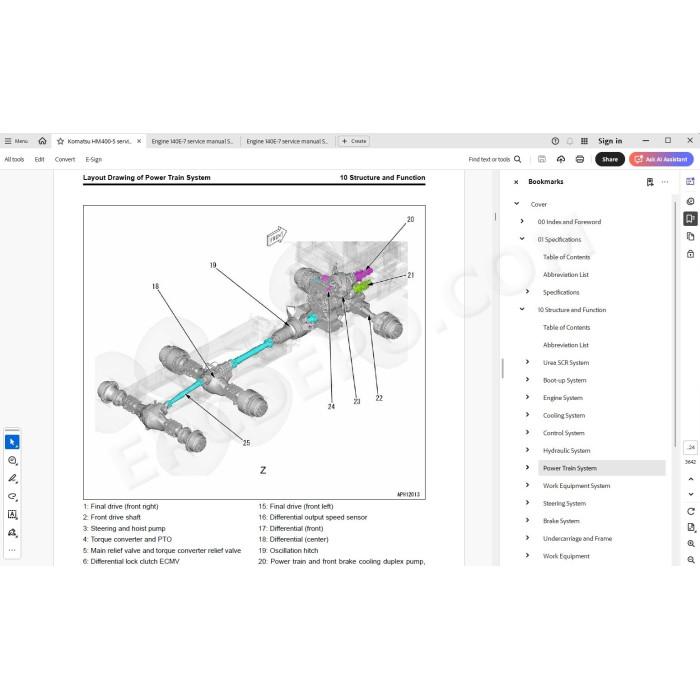This screenshot has width=700, height=700.
Task: Click the upload to cloud icon
Action: (561, 159)
